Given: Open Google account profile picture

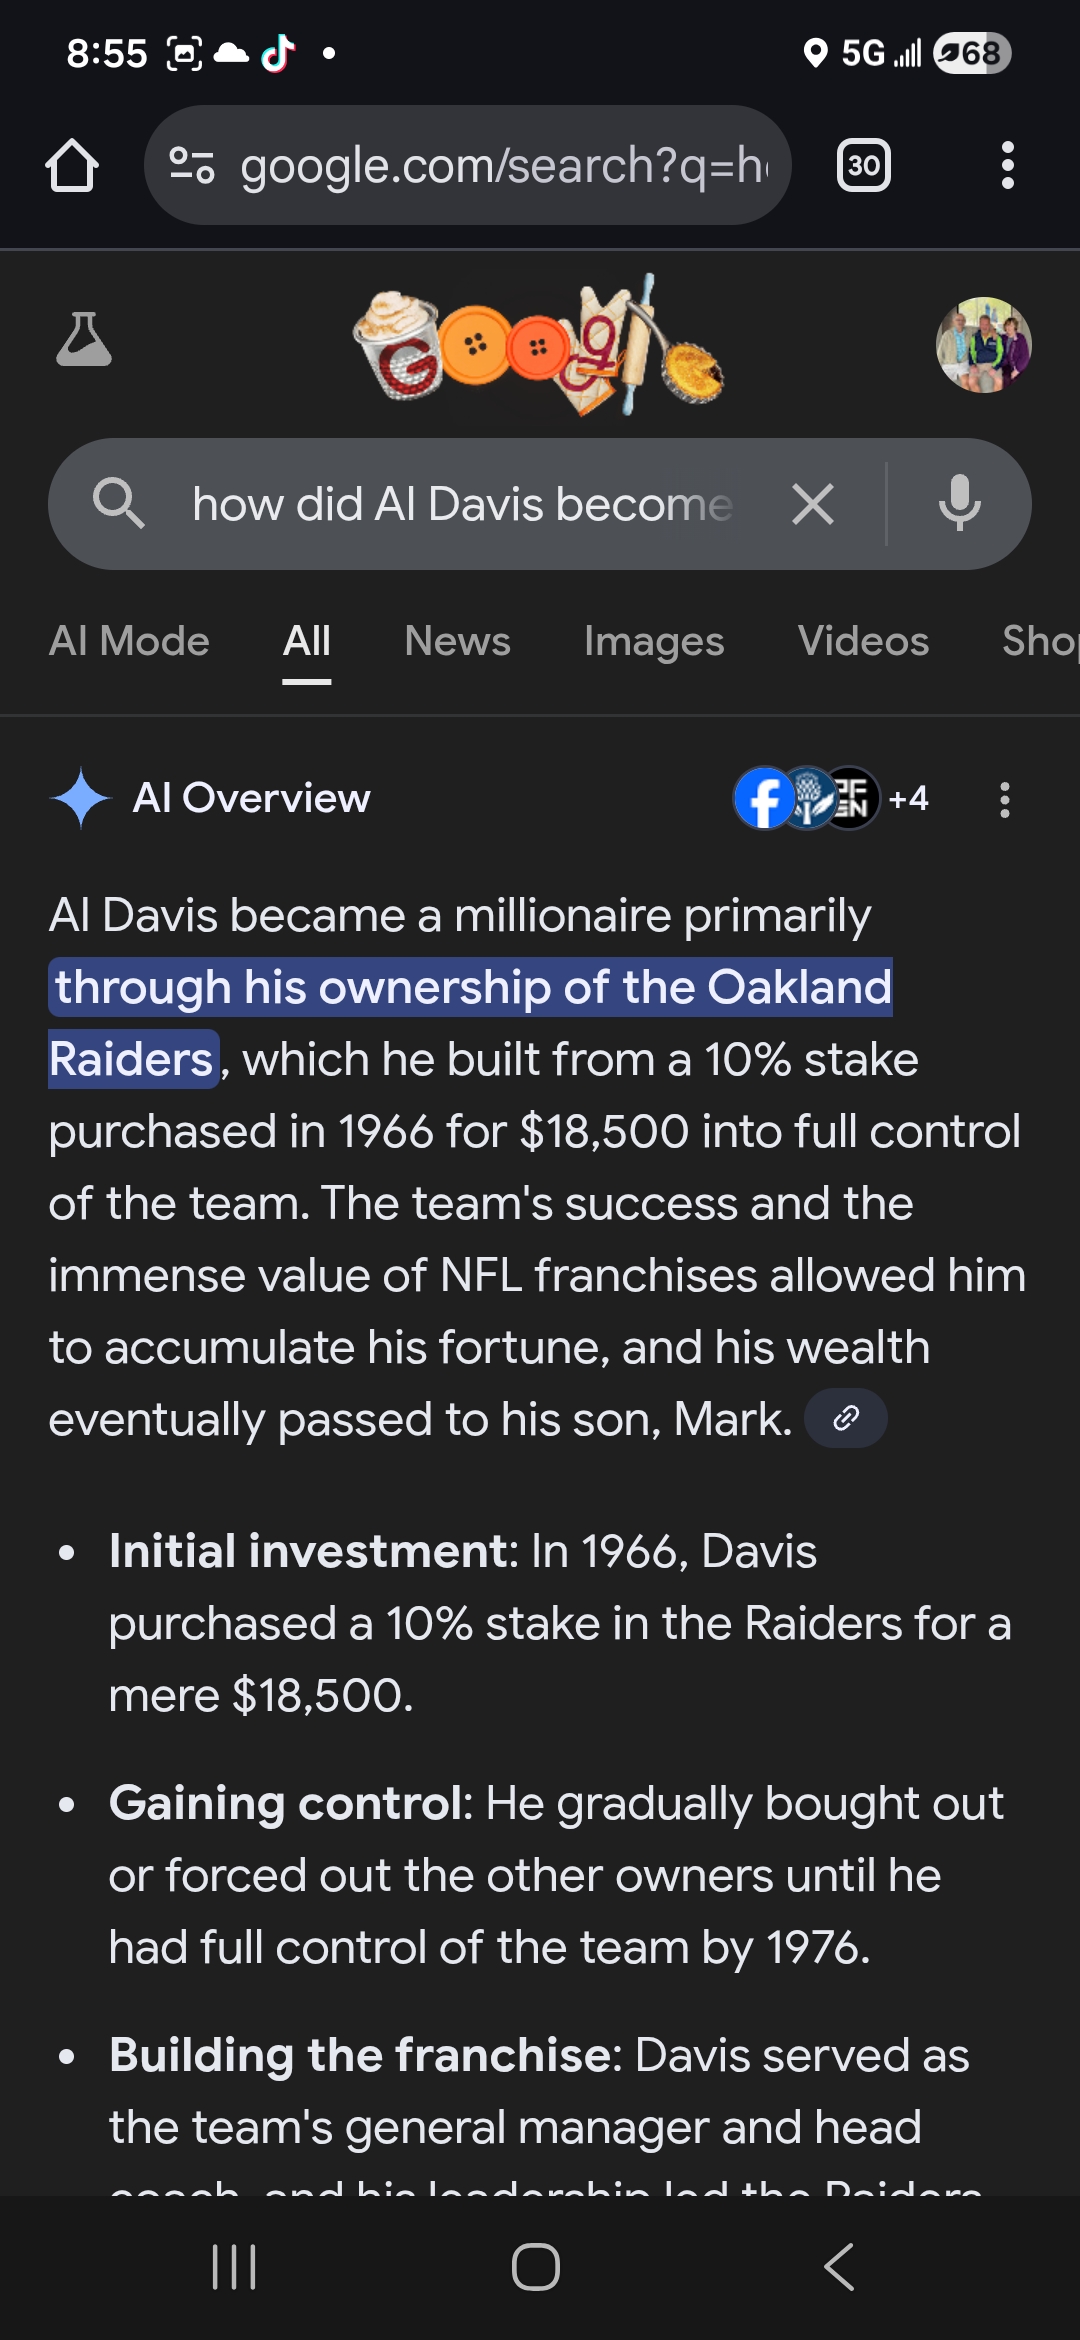Looking at the screenshot, I should pyautogui.click(x=983, y=345).
